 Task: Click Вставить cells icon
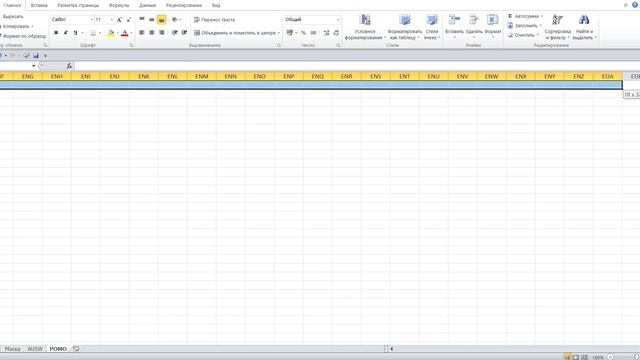click(x=454, y=20)
